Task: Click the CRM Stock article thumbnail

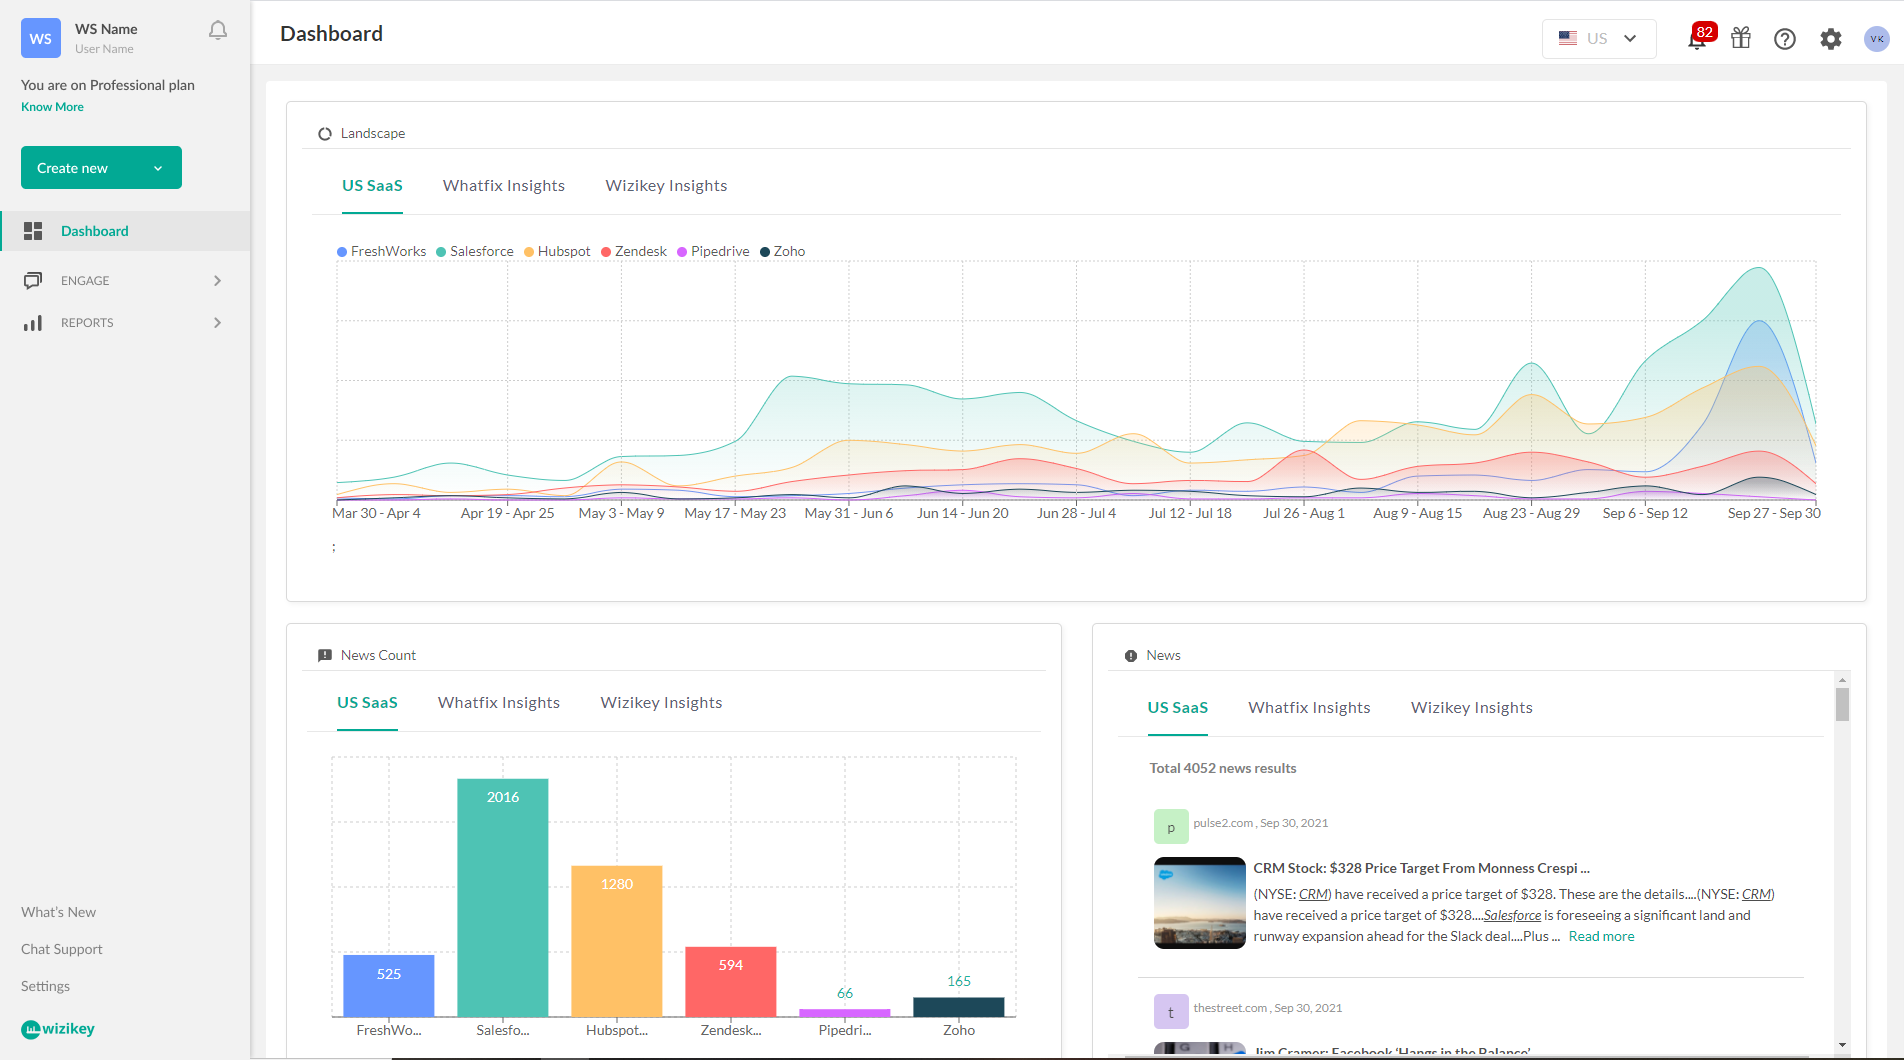Action: tap(1199, 903)
